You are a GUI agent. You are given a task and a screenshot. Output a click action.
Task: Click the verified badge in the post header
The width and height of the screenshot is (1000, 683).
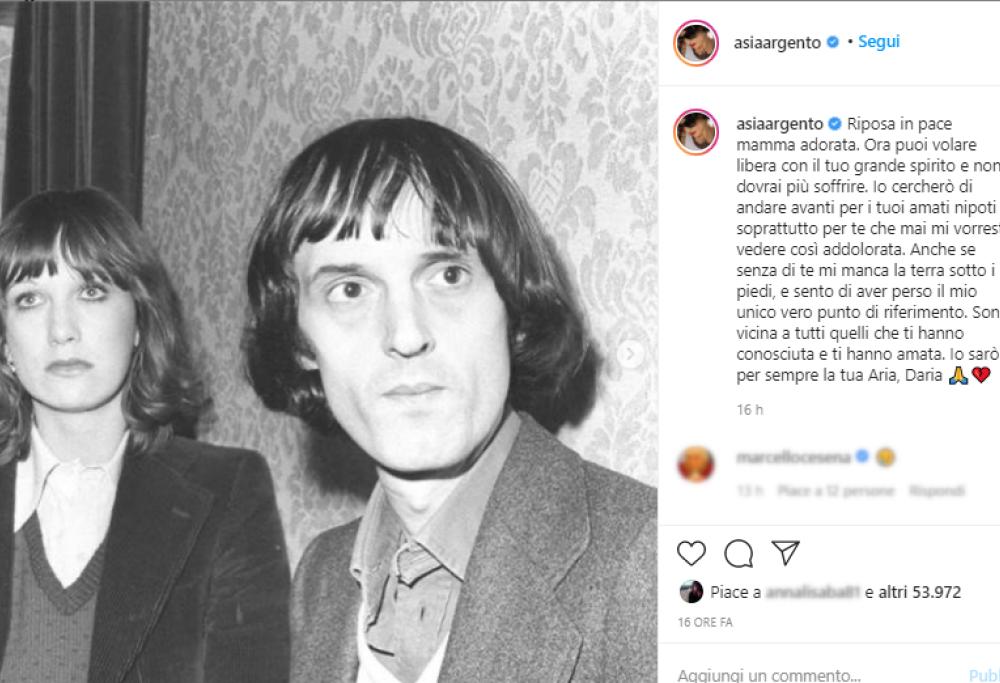[832, 43]
